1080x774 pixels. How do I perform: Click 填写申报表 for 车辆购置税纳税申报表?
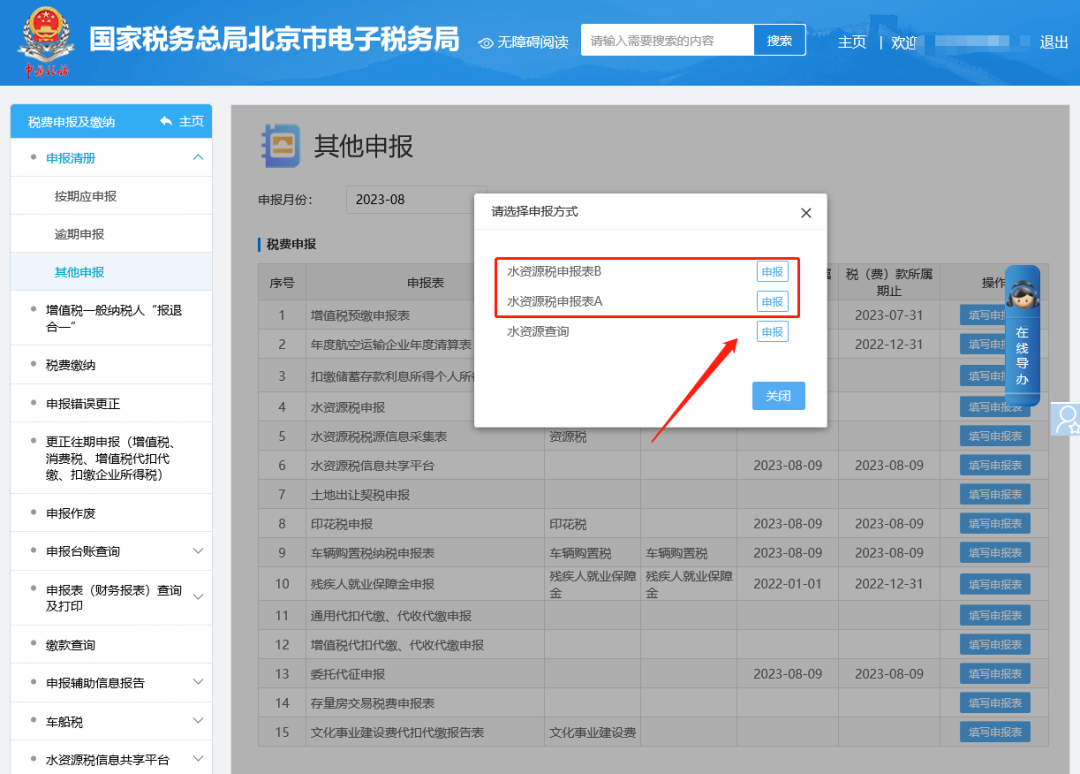pos(995,553)
